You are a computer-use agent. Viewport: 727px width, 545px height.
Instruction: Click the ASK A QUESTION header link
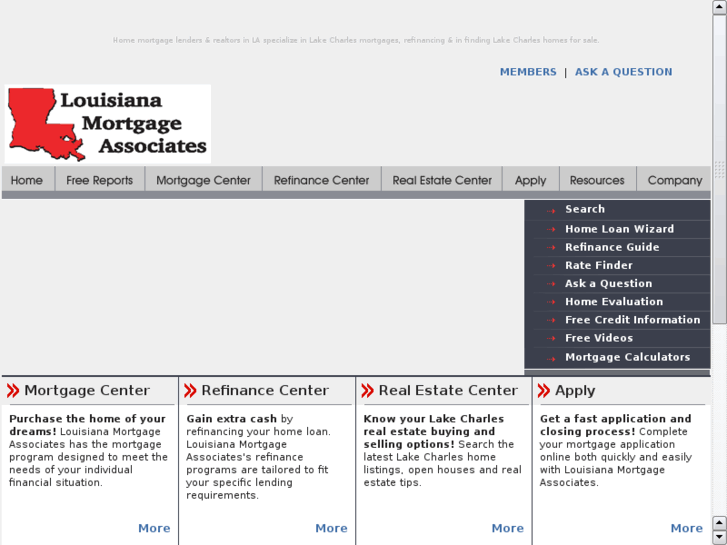[x=623, y=72]
